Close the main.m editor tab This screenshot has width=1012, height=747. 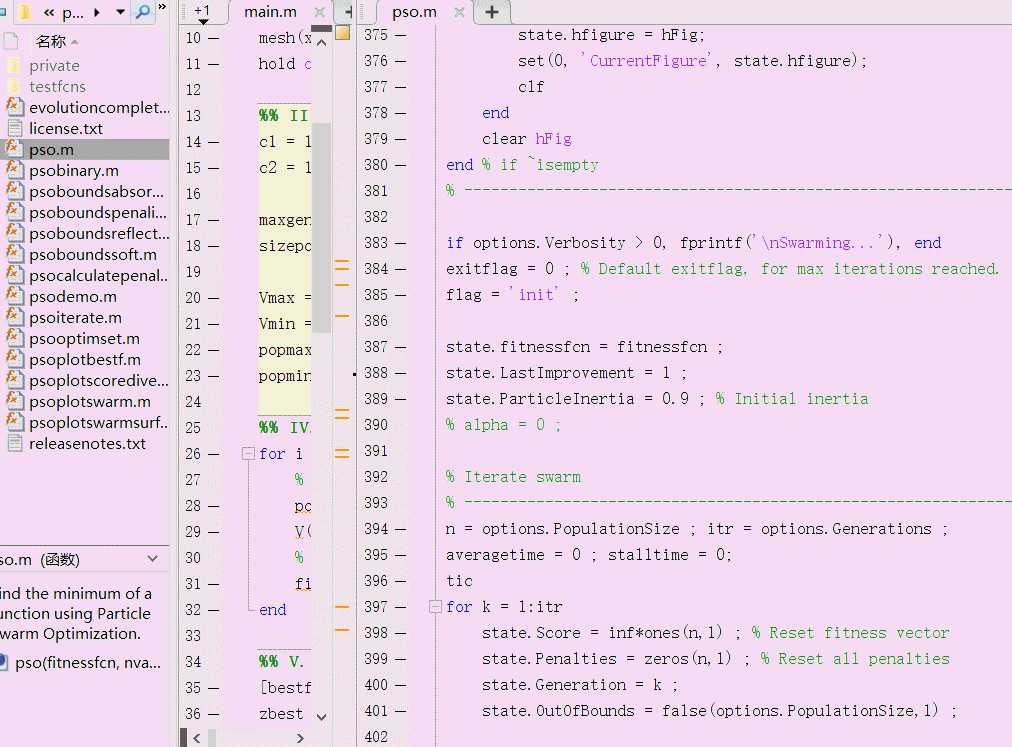tap(319, 12)
